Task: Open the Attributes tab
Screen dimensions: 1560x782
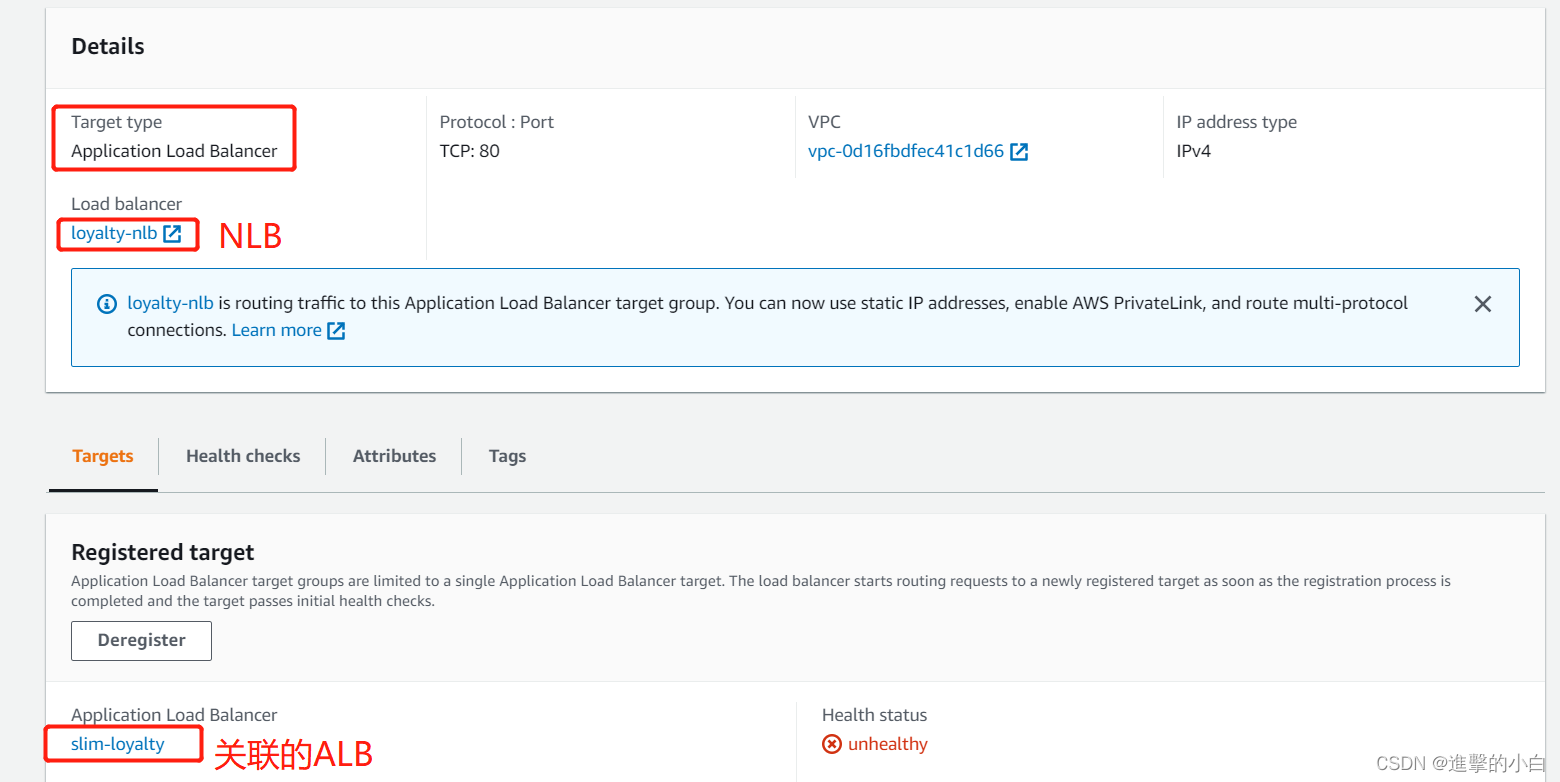Action: 394,456
